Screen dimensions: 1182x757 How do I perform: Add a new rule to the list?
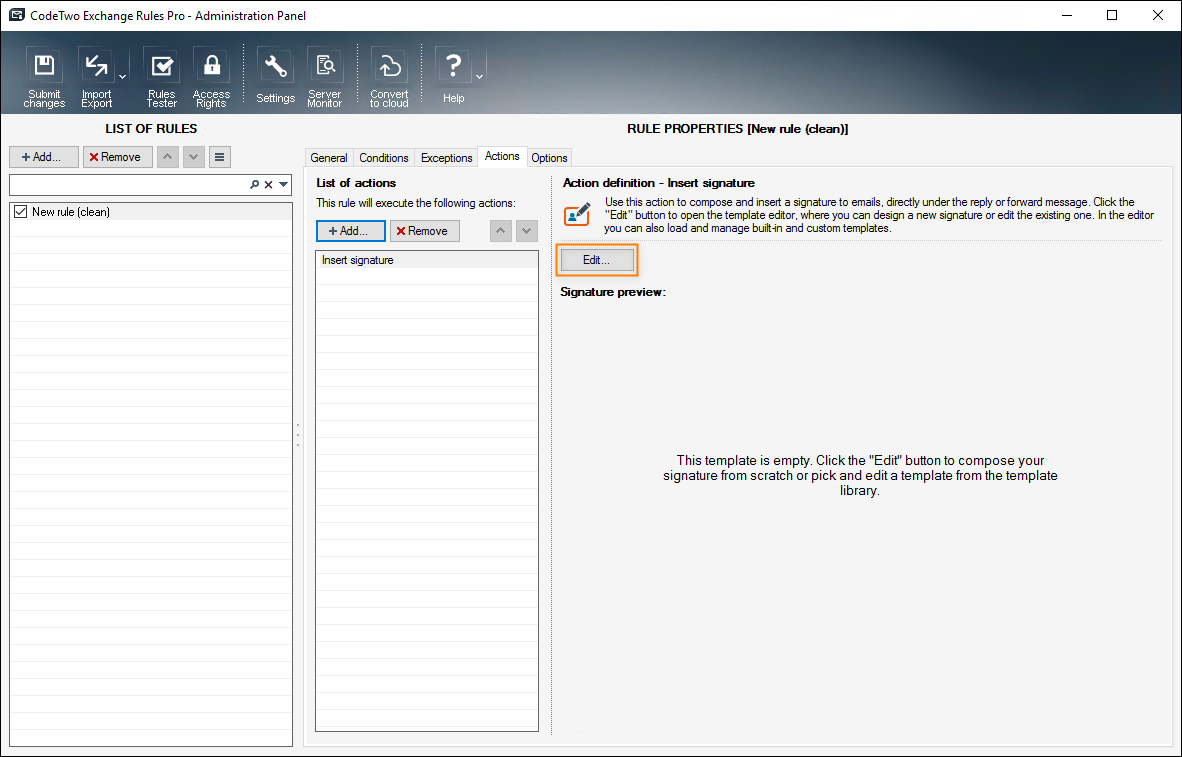coord(44,157)
